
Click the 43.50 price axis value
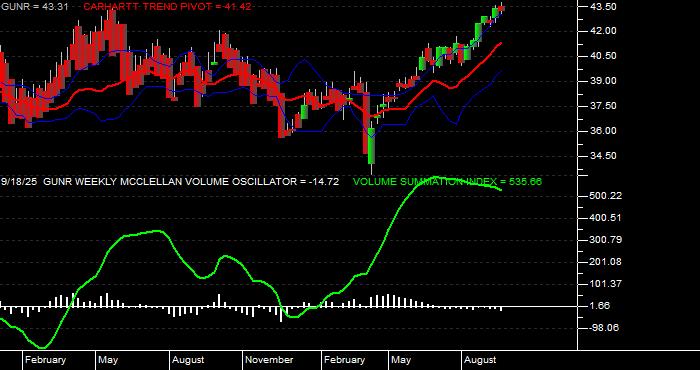[603, 7]
